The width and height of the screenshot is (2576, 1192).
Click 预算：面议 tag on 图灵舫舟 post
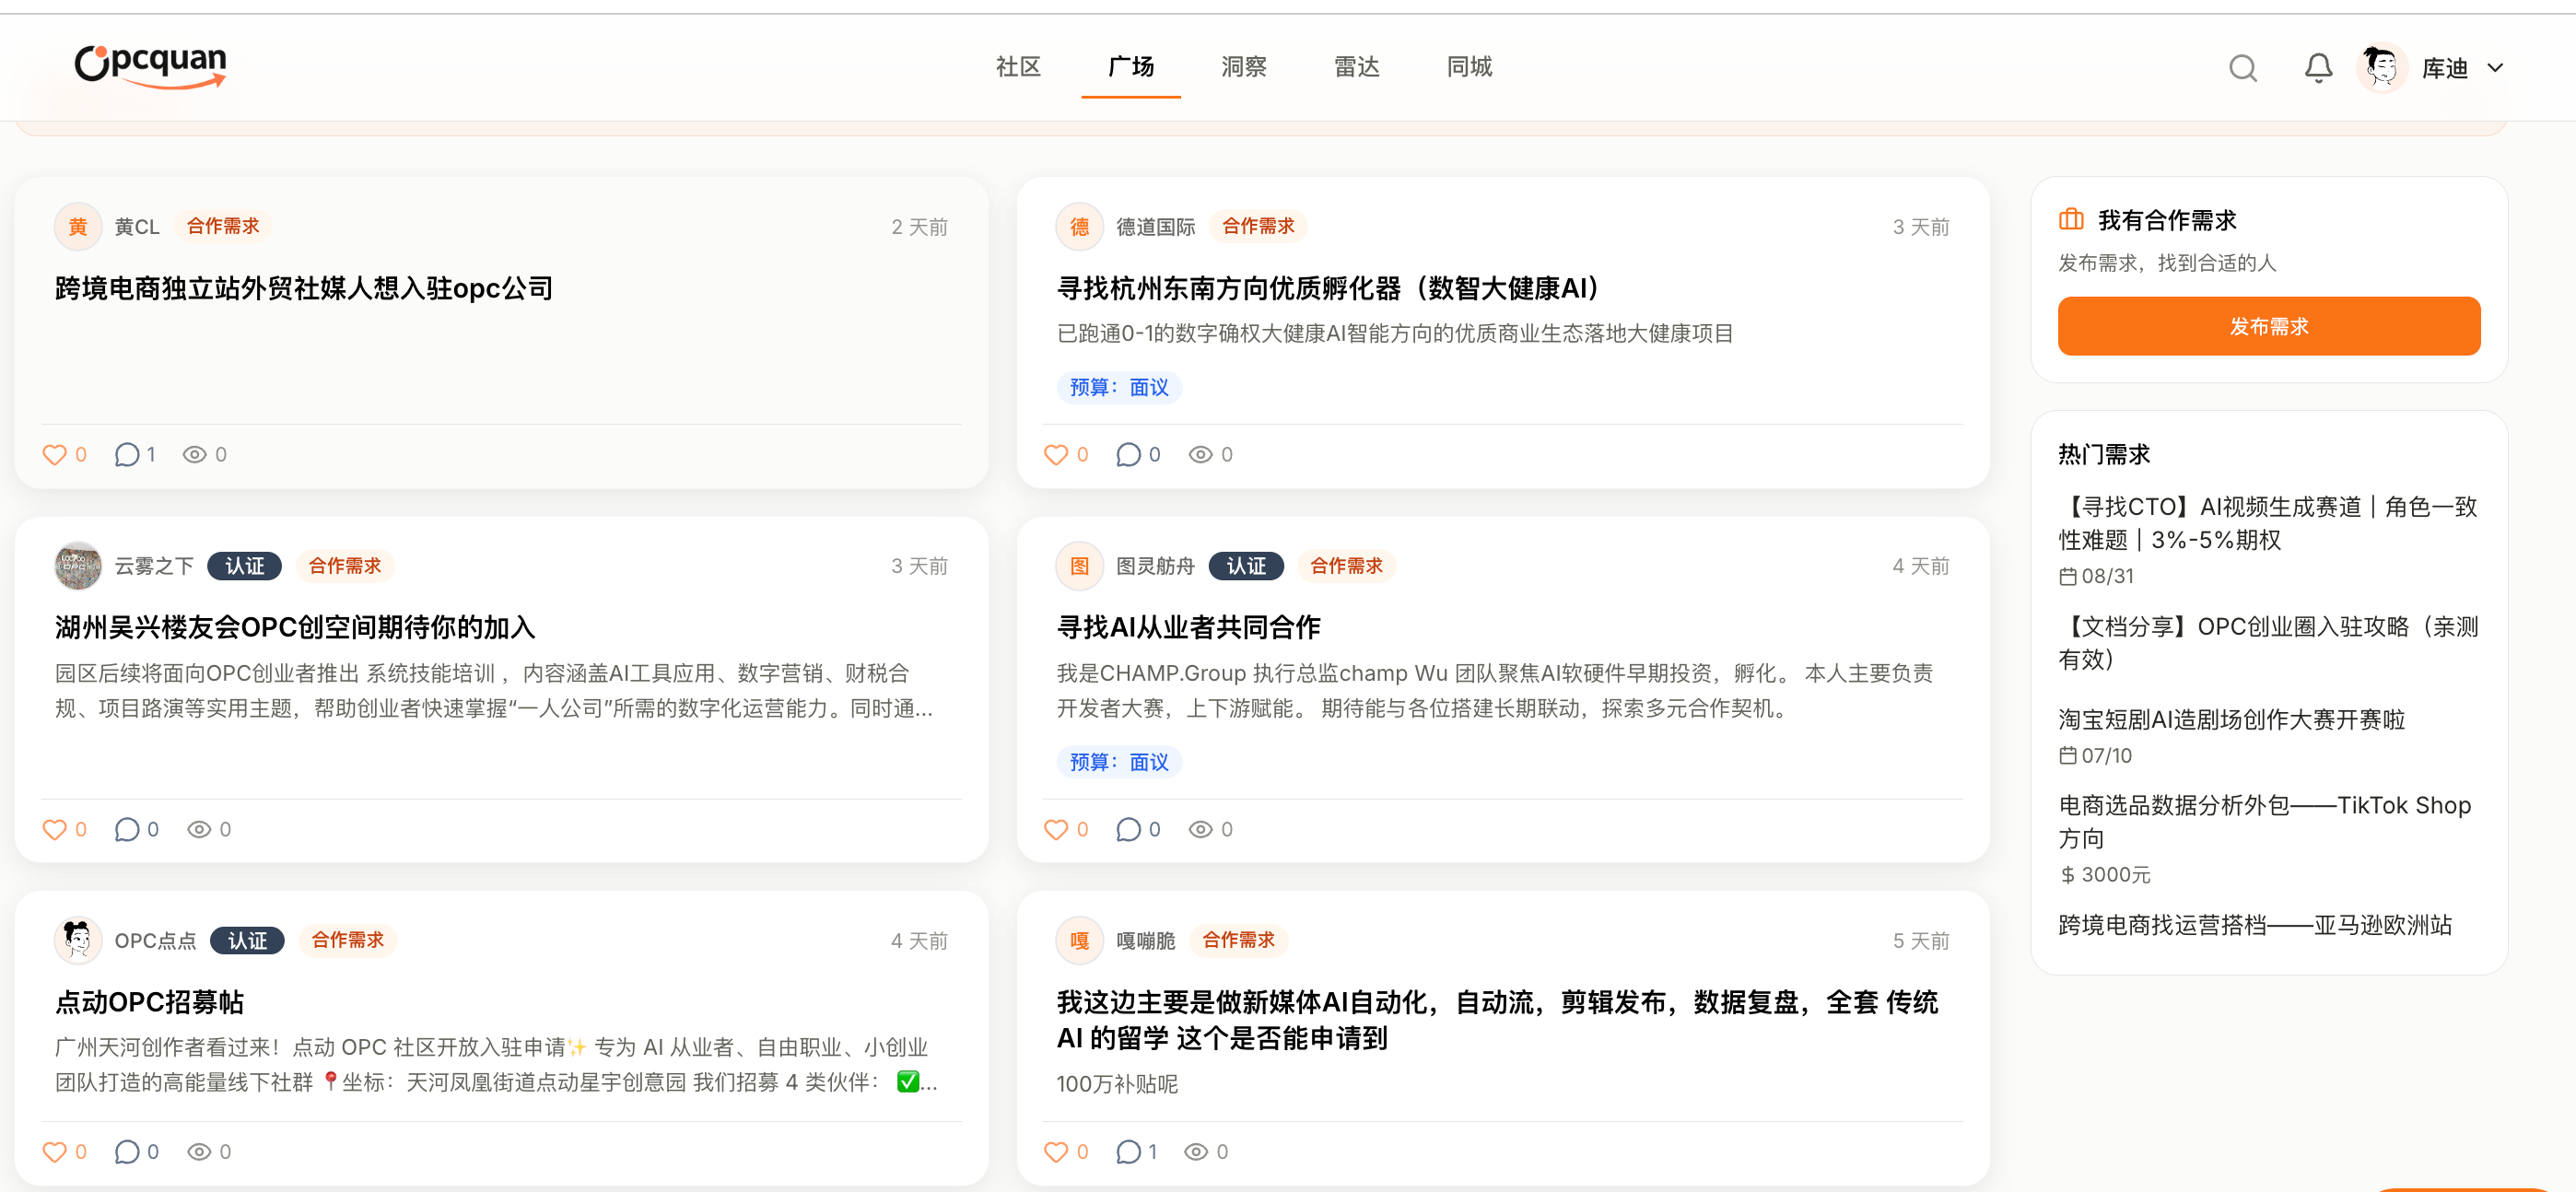point(1119,762)
